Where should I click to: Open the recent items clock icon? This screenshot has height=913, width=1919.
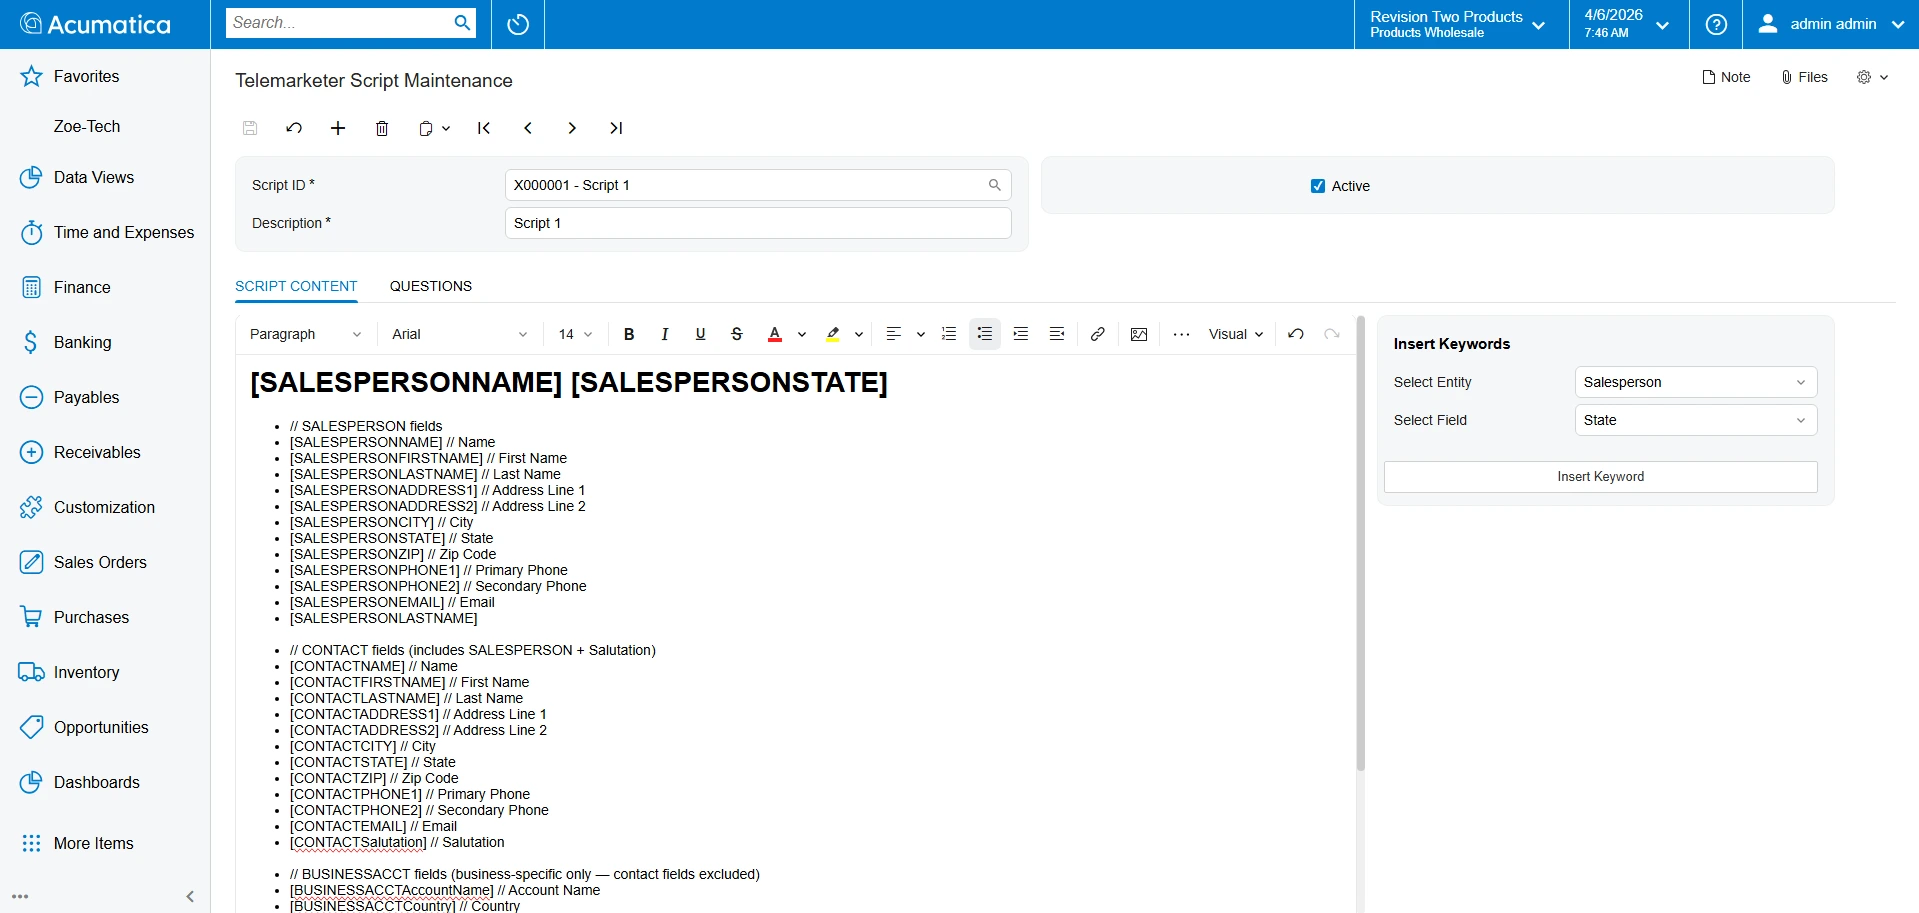click(x=518, y=24)
